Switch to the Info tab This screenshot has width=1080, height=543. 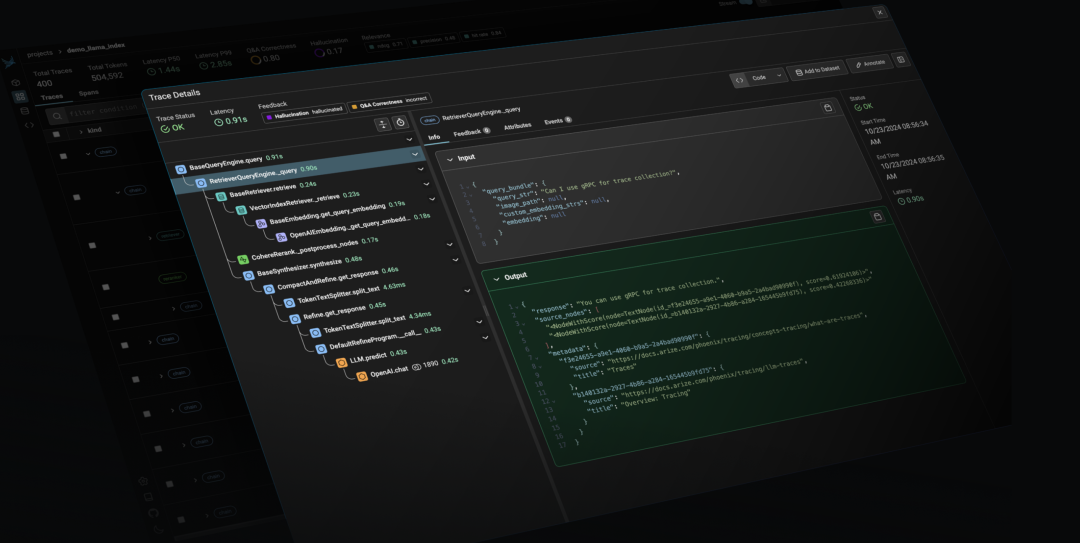point(434,136)
